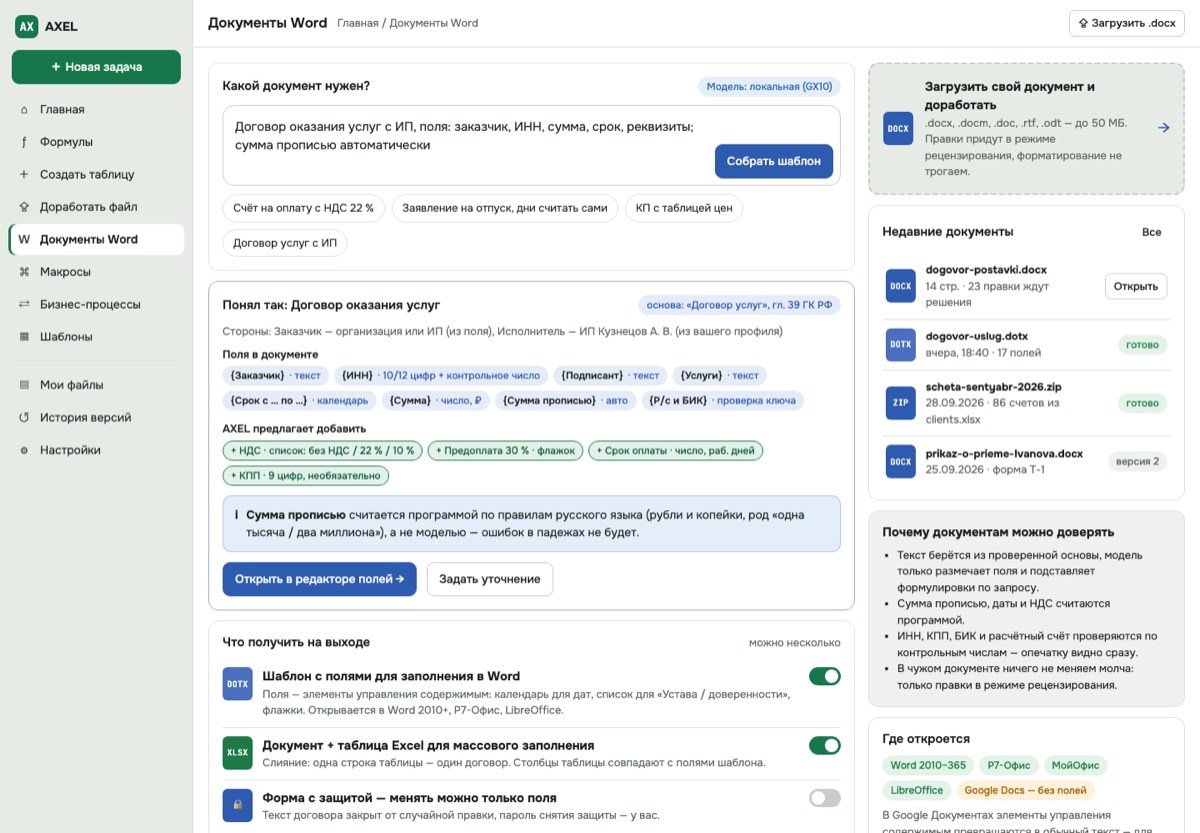
Task: Select scheta-sentyabr-2026.zip file name
Action: (994, 386)
